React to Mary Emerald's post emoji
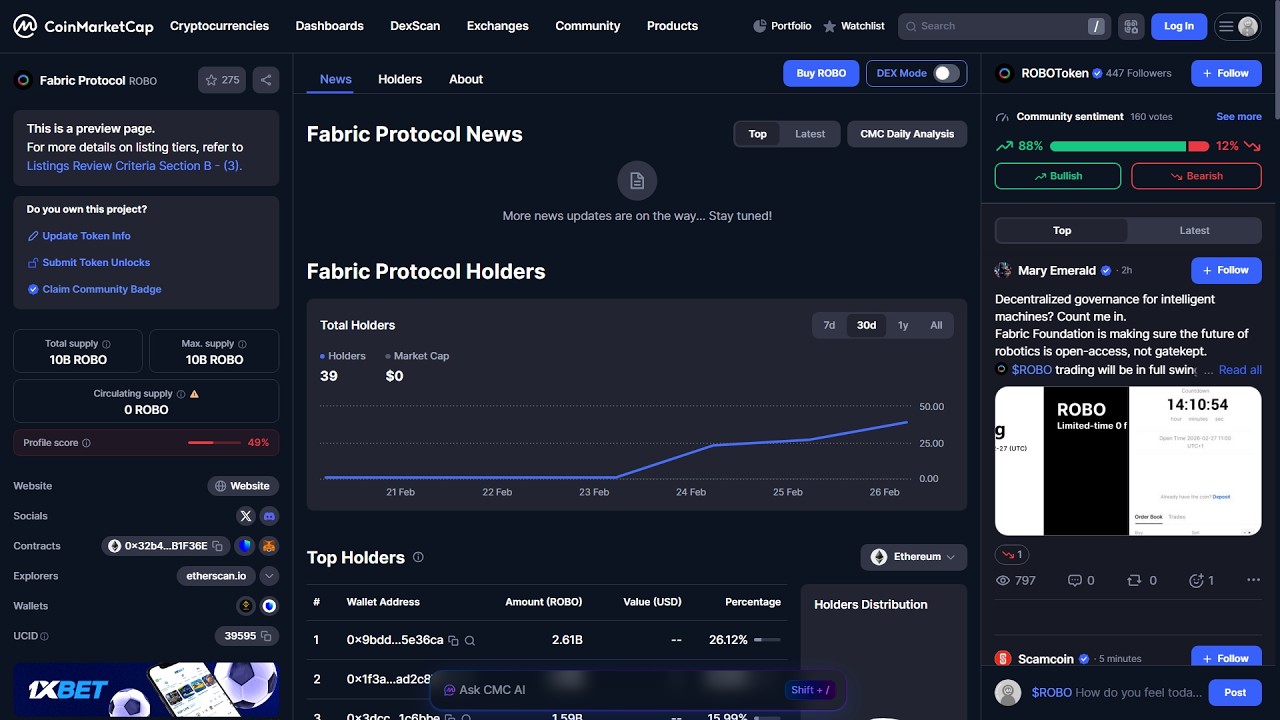 (1201, 580)
